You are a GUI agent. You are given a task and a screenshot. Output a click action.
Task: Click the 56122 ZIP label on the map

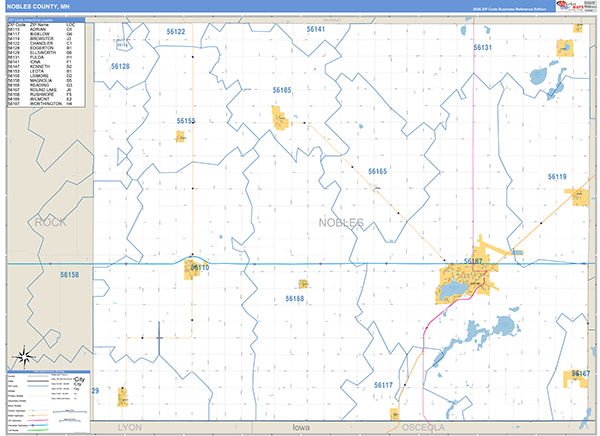coord(176,32)
